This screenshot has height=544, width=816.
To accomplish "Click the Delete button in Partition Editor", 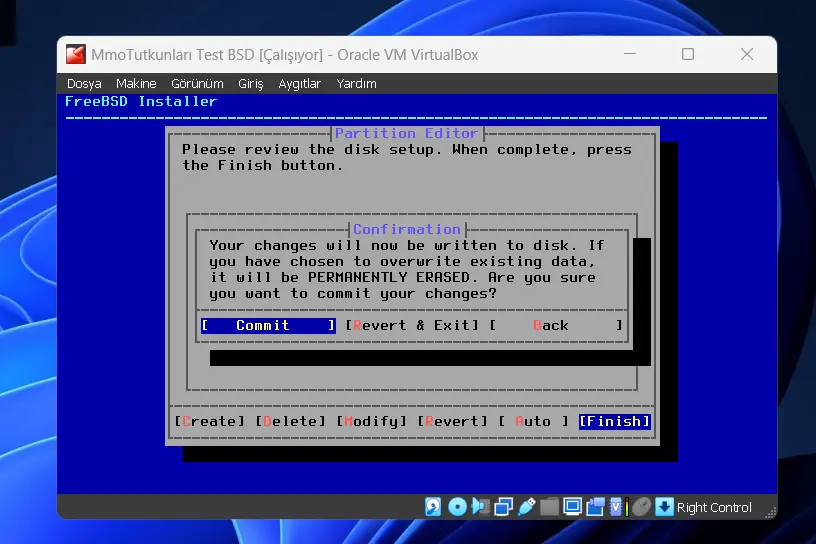I will click(290, 421).
